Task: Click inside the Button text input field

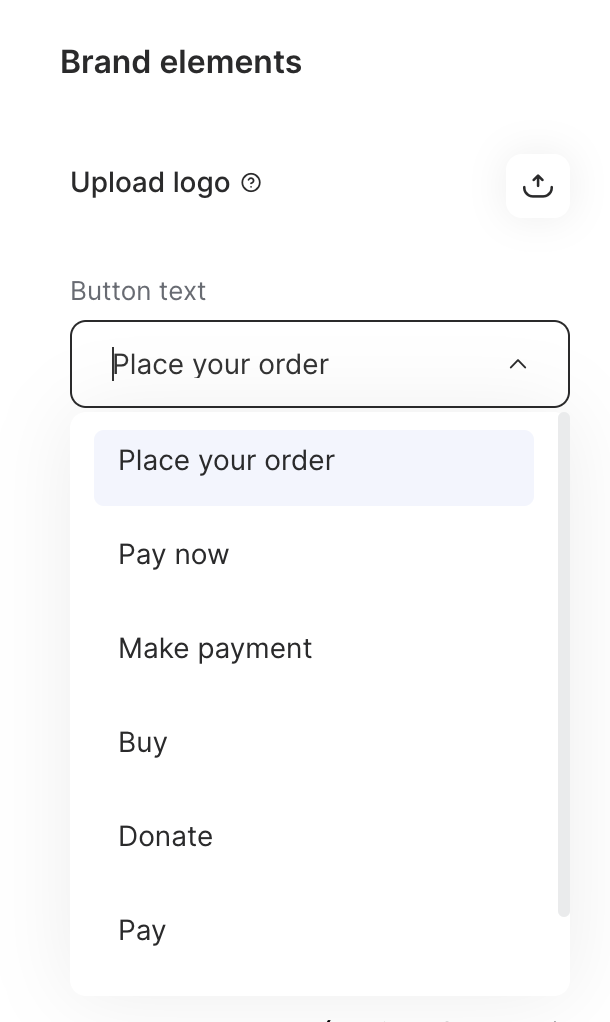Action: click(250, 364)
